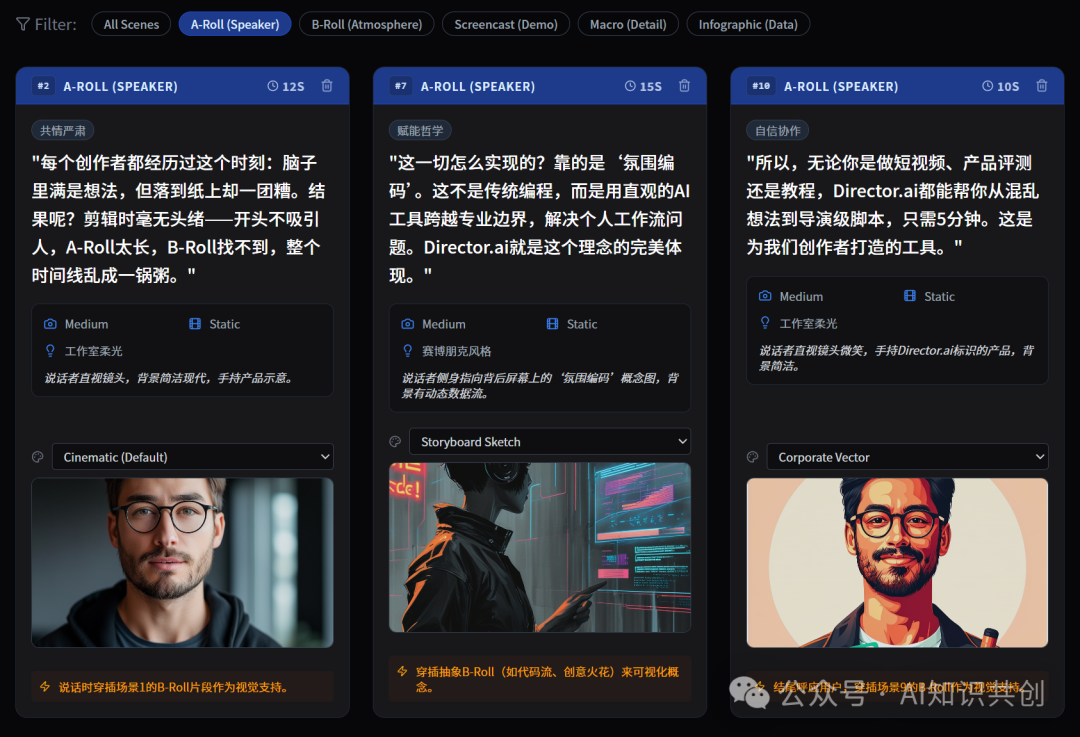
Task: Open the Storyboard Sketch style selector
Action: click(x=549, y=441)
